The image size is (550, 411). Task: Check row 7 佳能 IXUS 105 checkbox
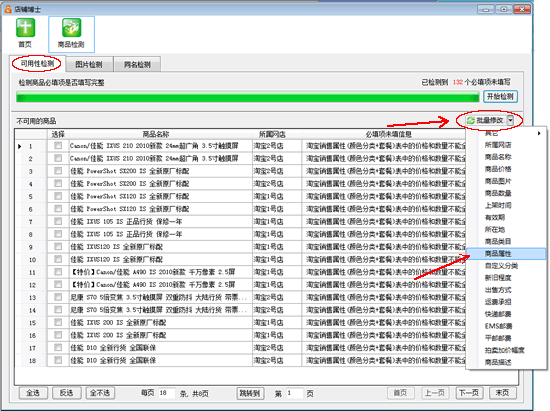[x=58, y=221]
